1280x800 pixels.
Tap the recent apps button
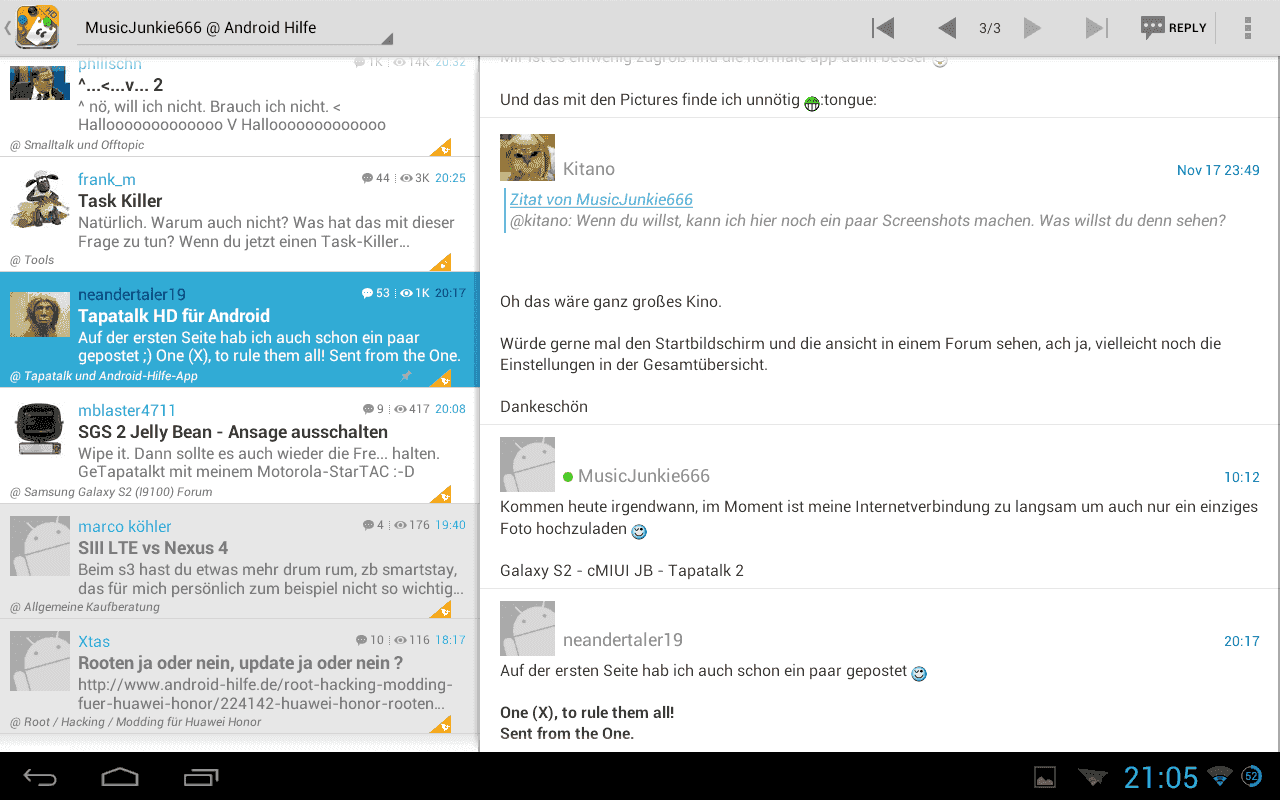[x=201, y=776]
